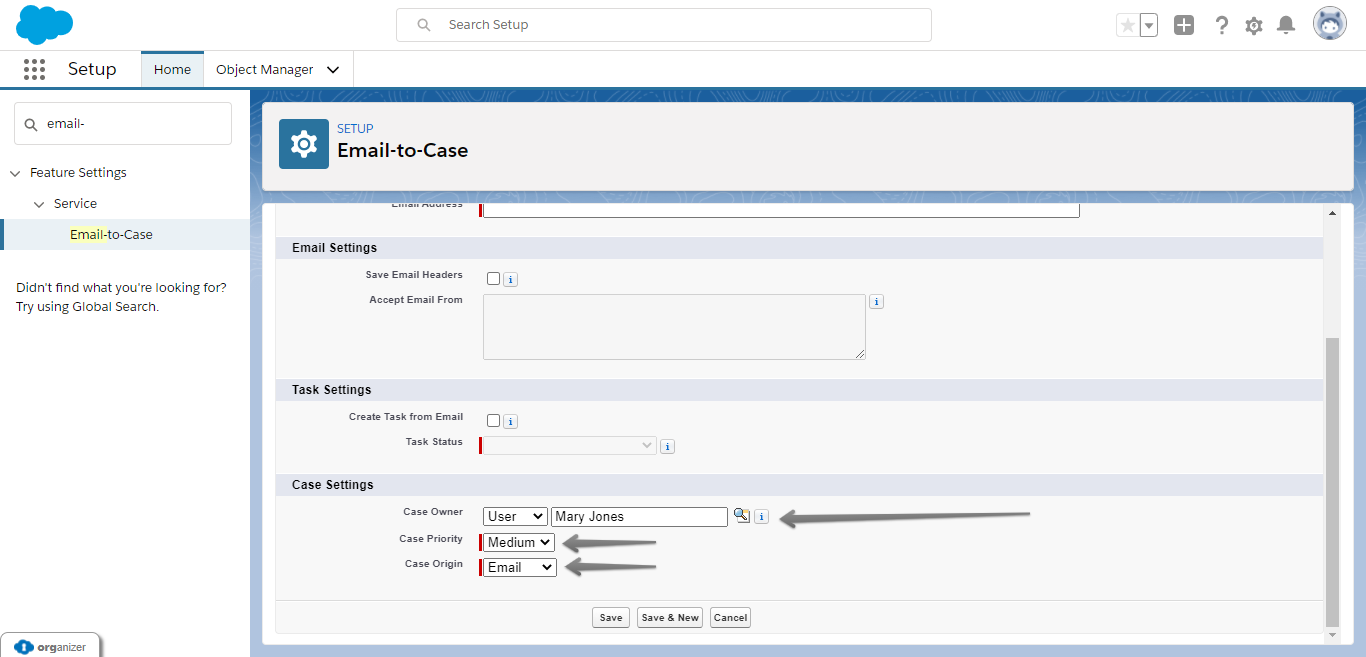Open the Task Status dropdown
This screenshot has height=657, width=1366.
[567, 445]
